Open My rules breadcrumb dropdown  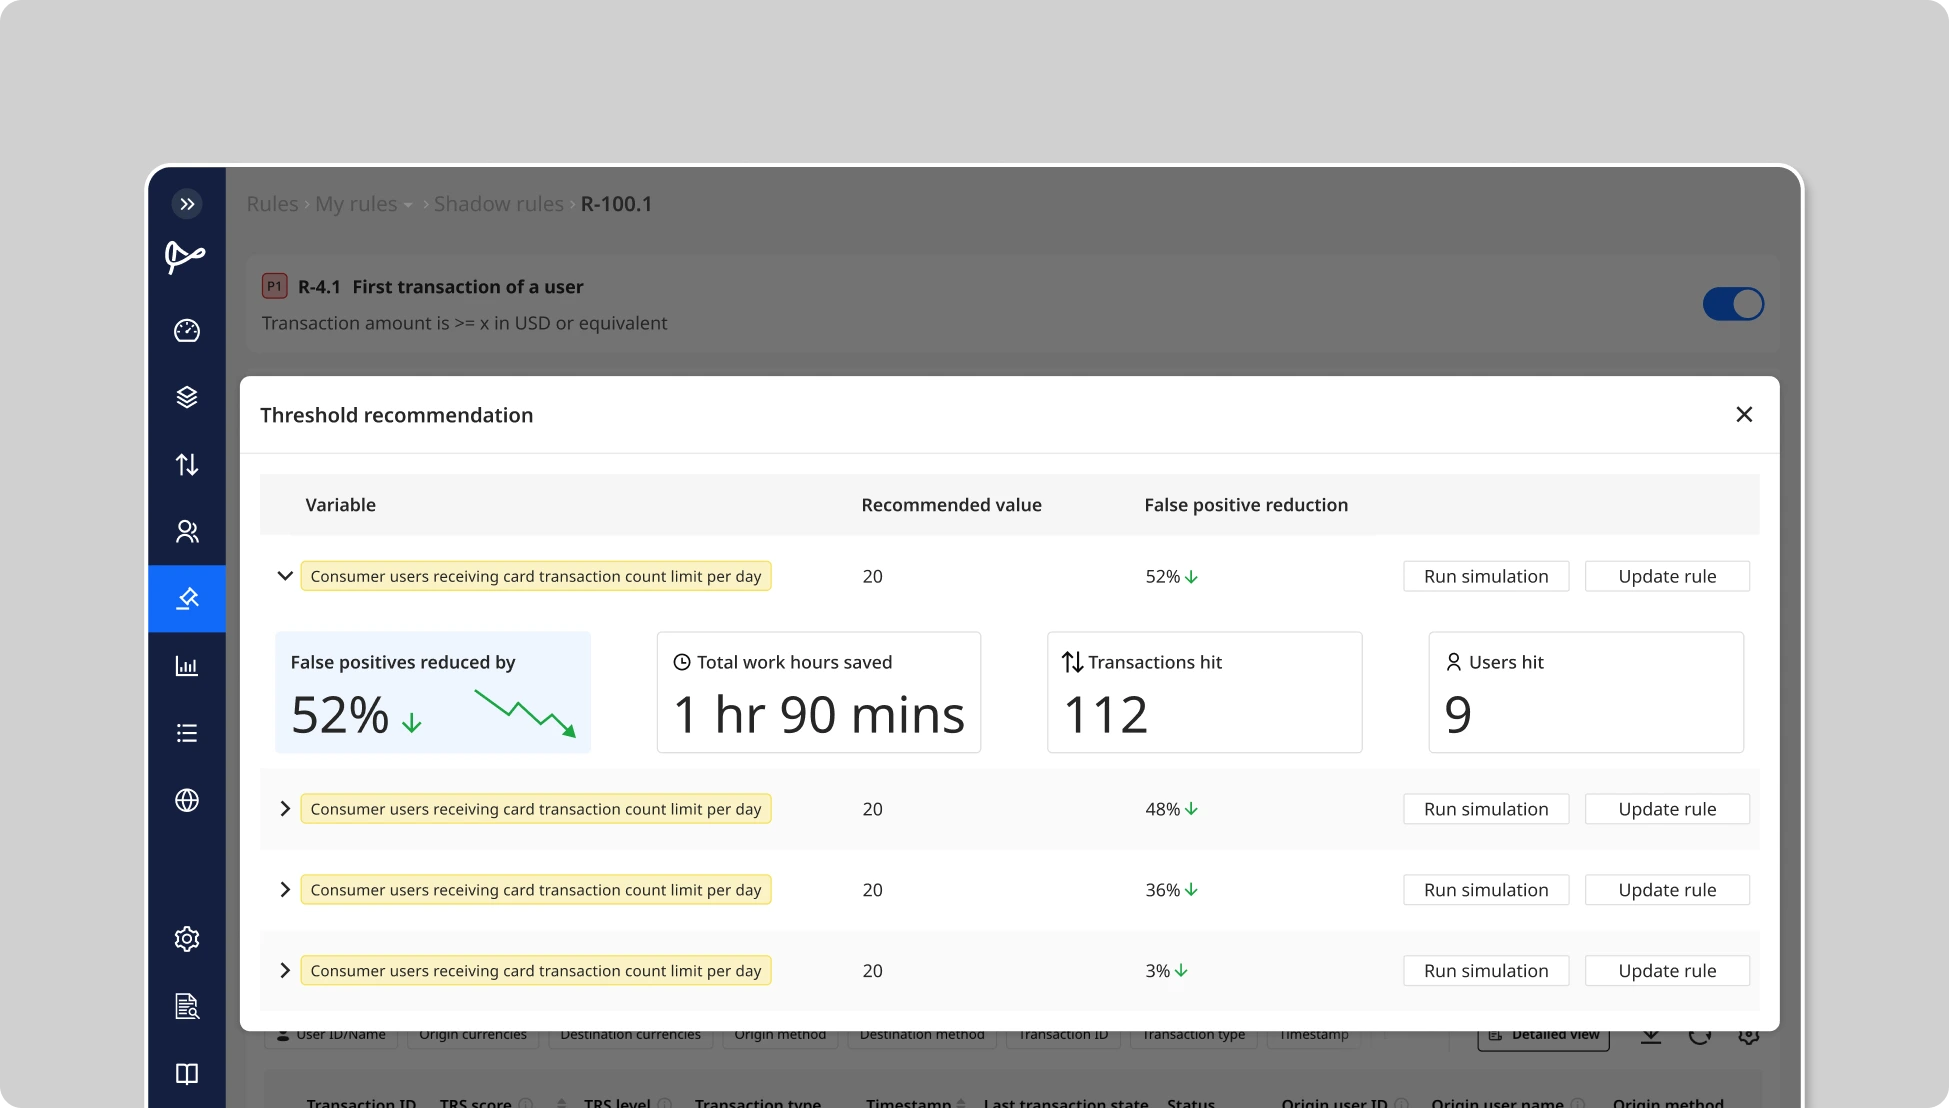click(364, 204)
